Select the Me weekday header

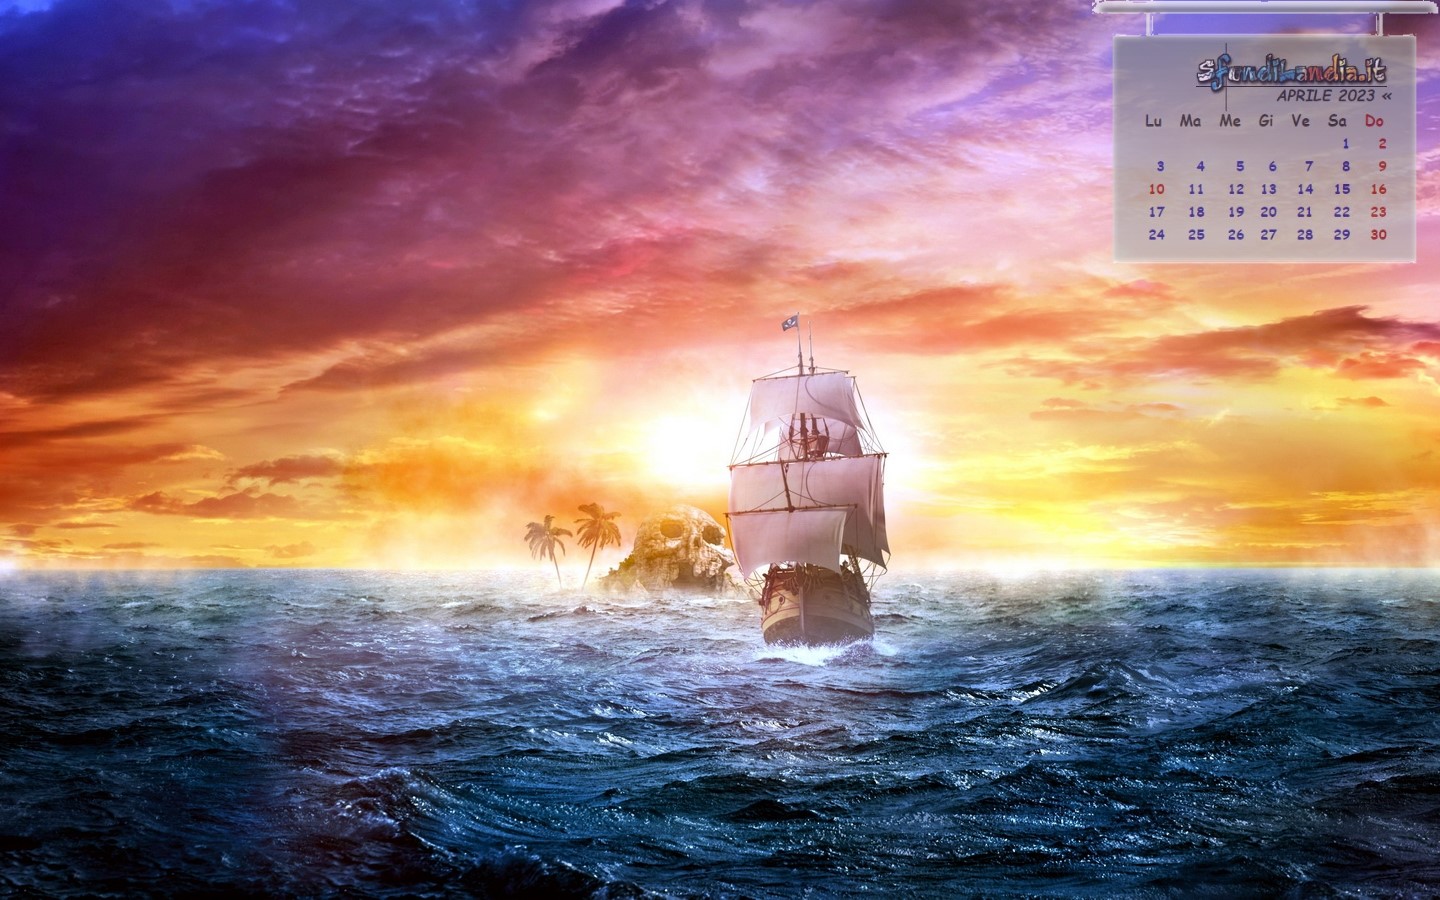pyautogui.click(x=1230, y=121)
